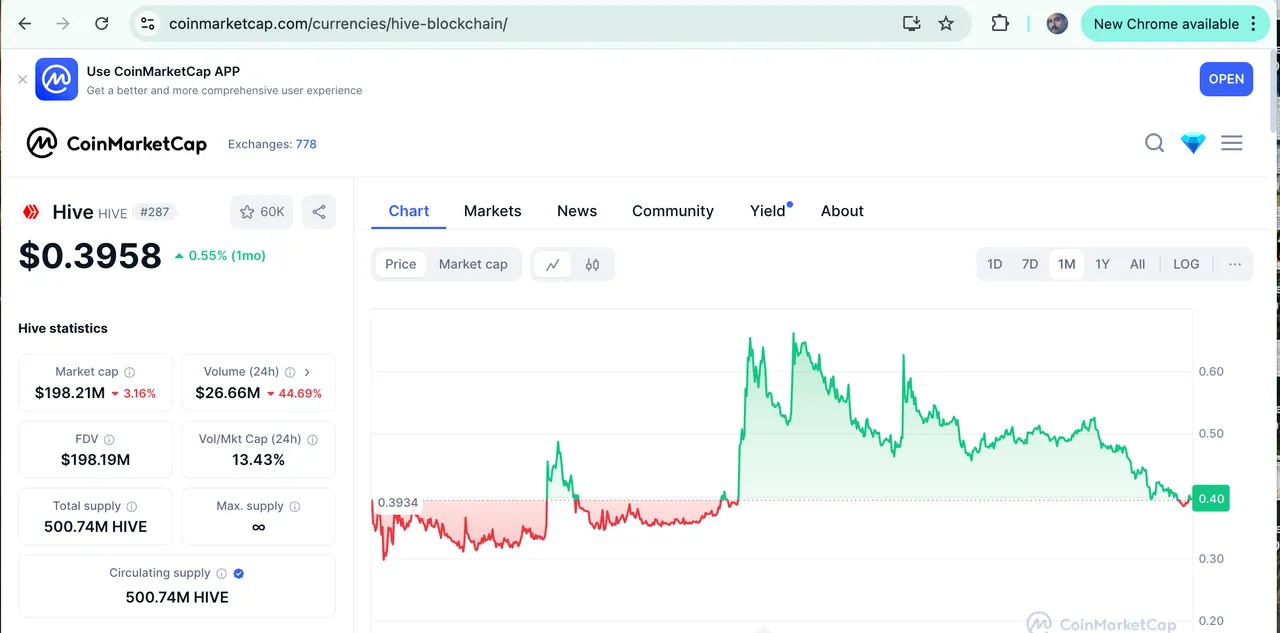Click the $0.3958 price value
1280x633 pixels.
(x=90, y=256)
